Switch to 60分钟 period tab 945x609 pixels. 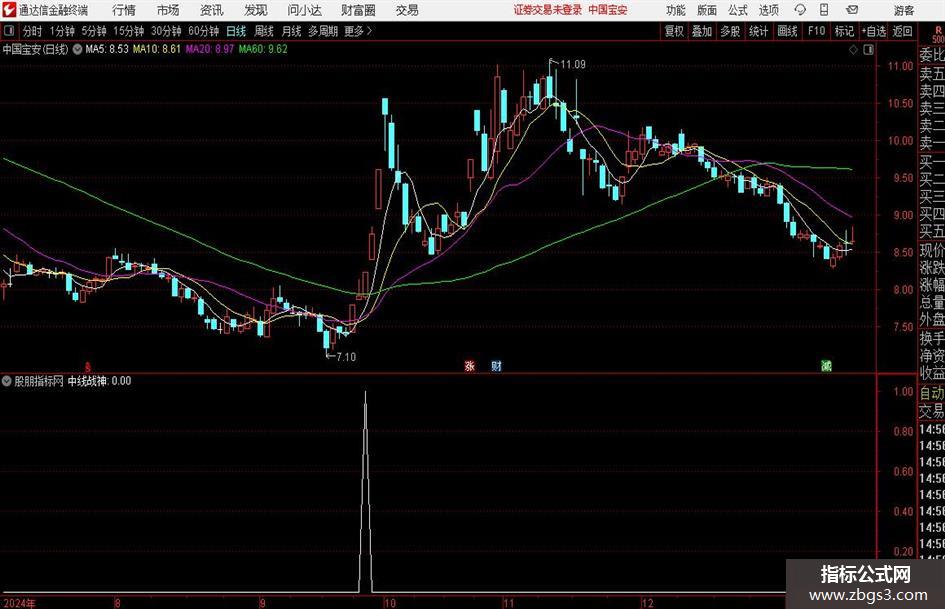[x=203, y=31]
